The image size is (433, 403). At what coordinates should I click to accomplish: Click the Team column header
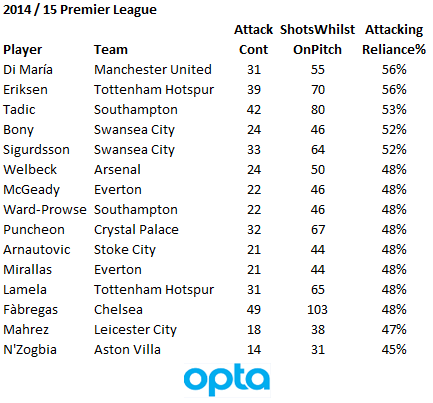[x=111, y=50]
